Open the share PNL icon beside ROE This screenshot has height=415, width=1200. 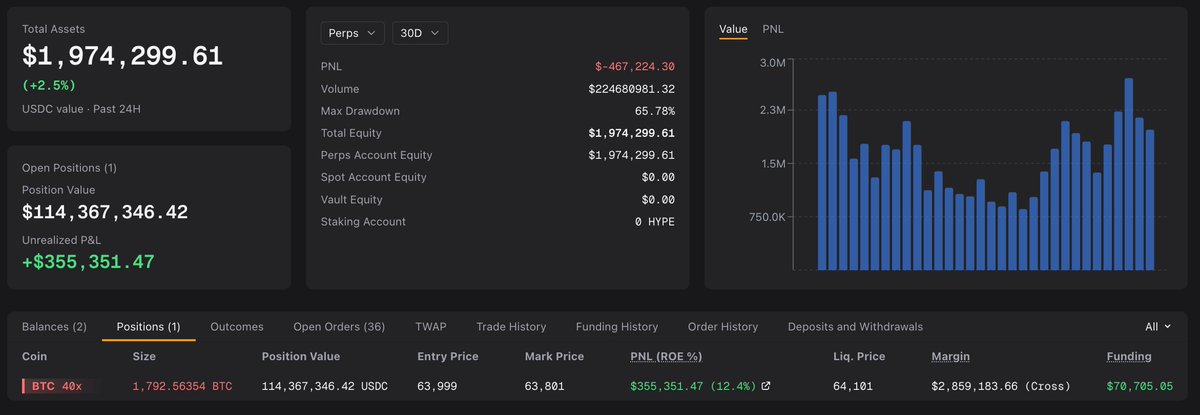click(766, 386)
